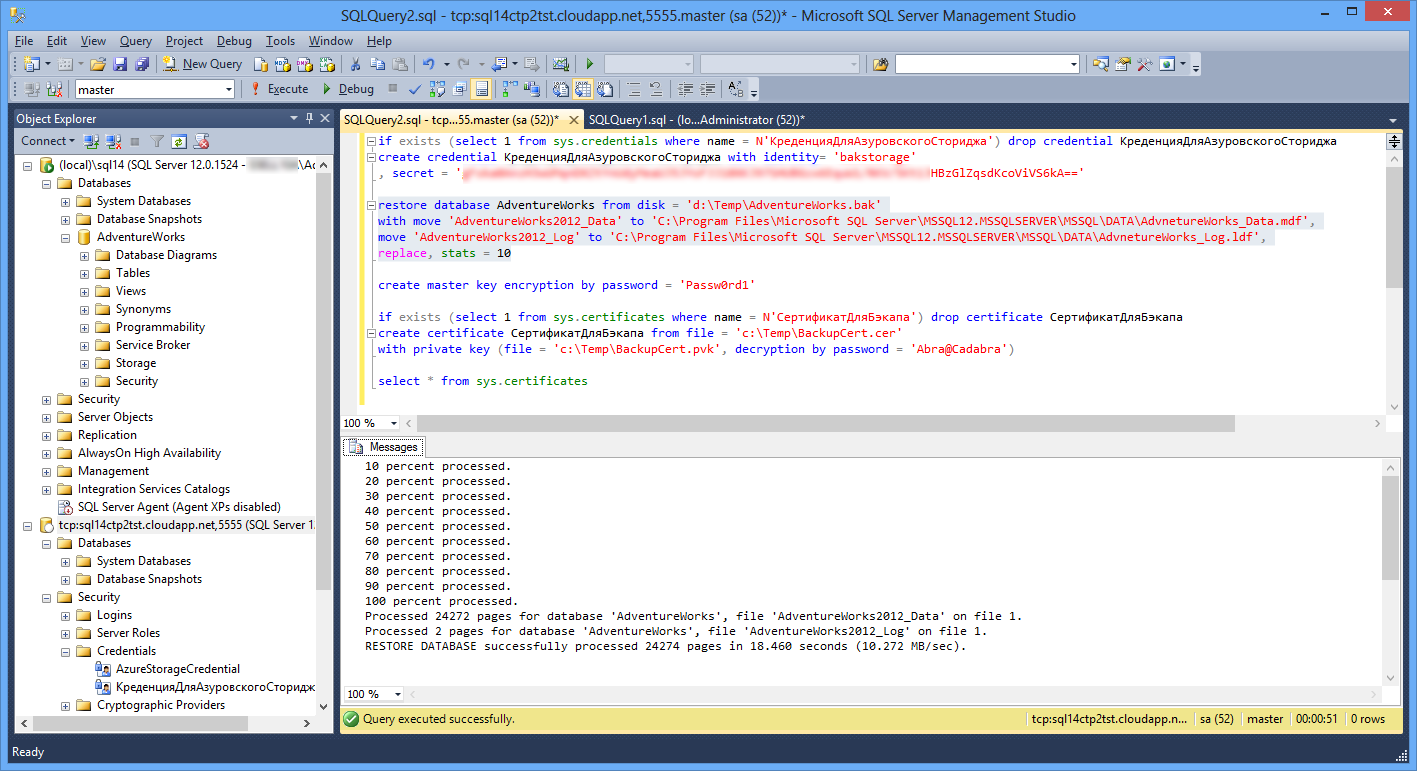Expand the Tables folder node
Viewport: 1417px width, 771px height.
pyautogui.click(x=85, y=273)
